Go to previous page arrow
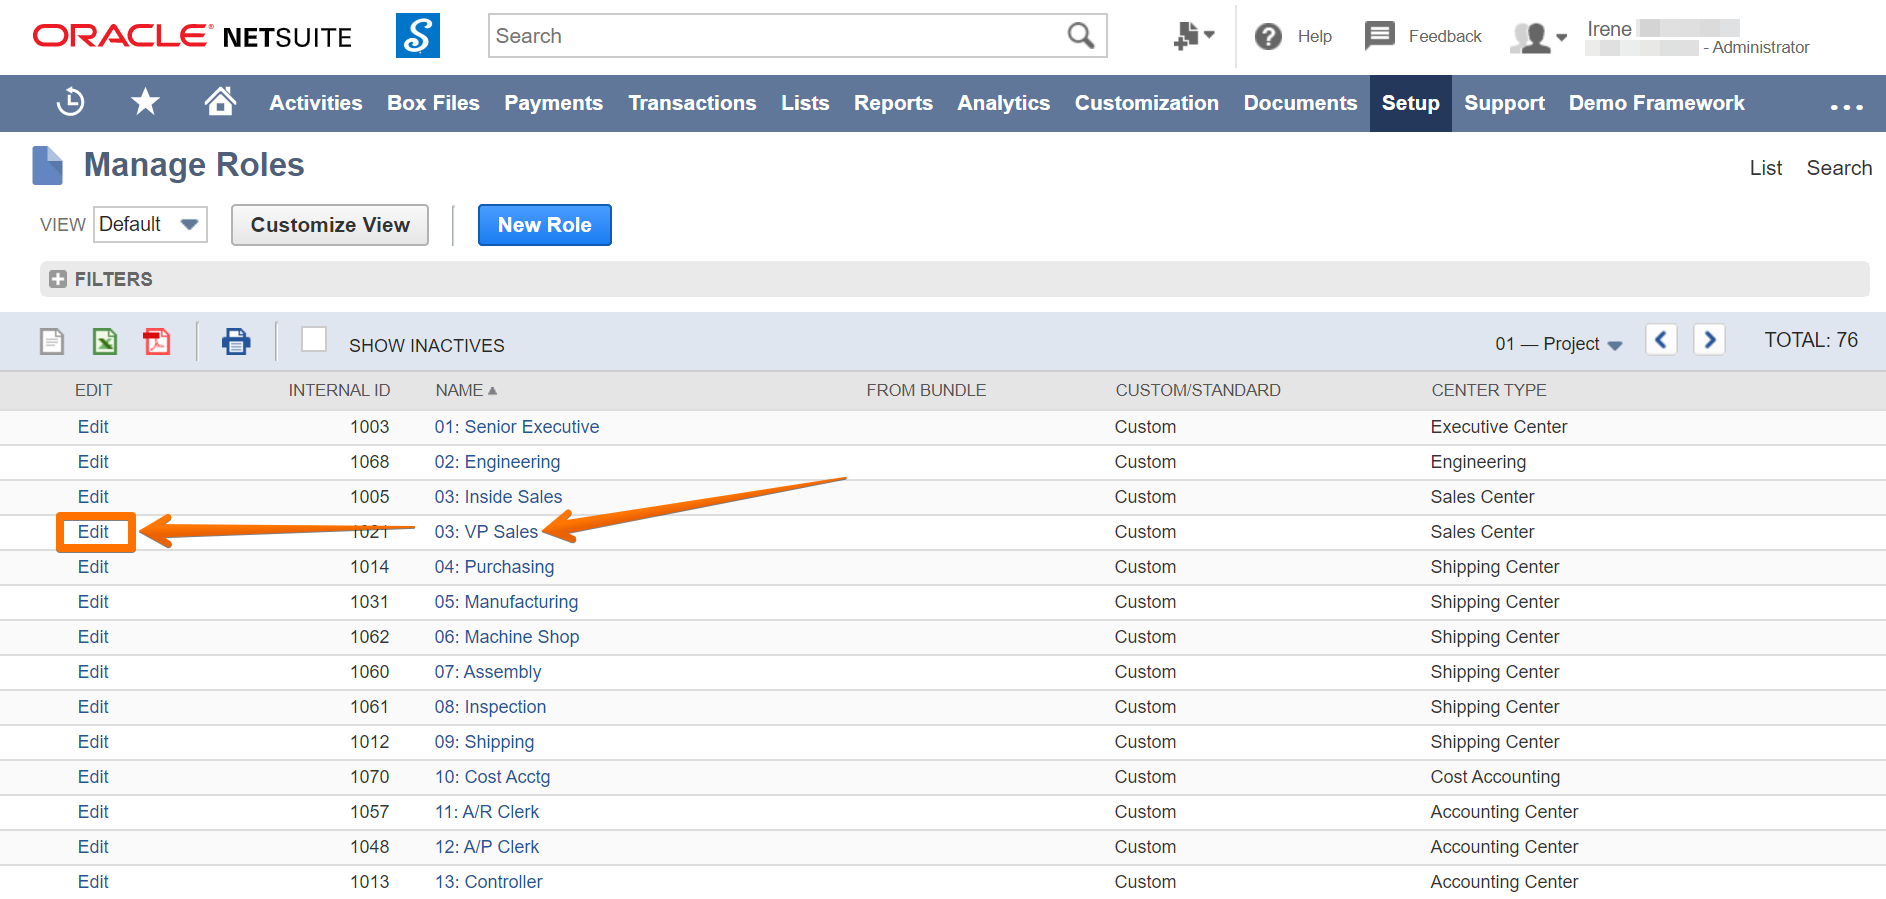Screen dimensions: 1886x899 pyautogui.click(x=1661, y=340)
